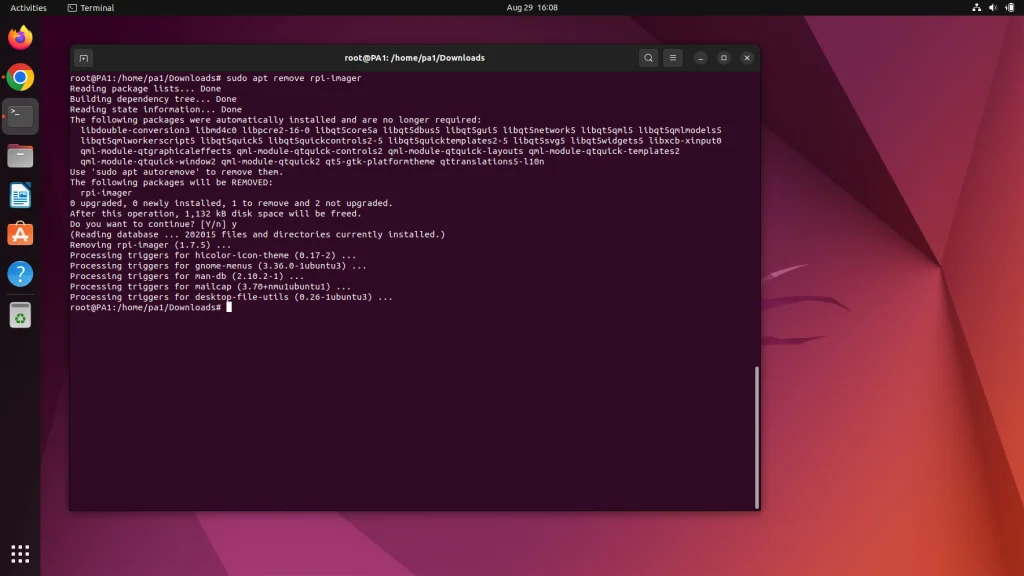Open the Files manager in the dock

pos(20,156)
